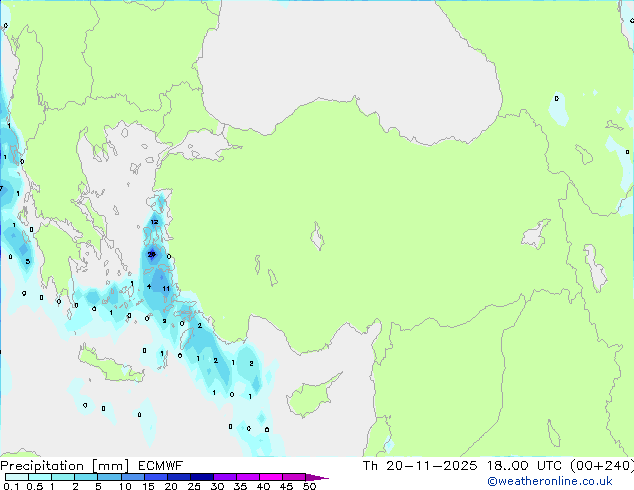
Task: Pick the 35–40 mm violet legend box
Action: (247, 477)
